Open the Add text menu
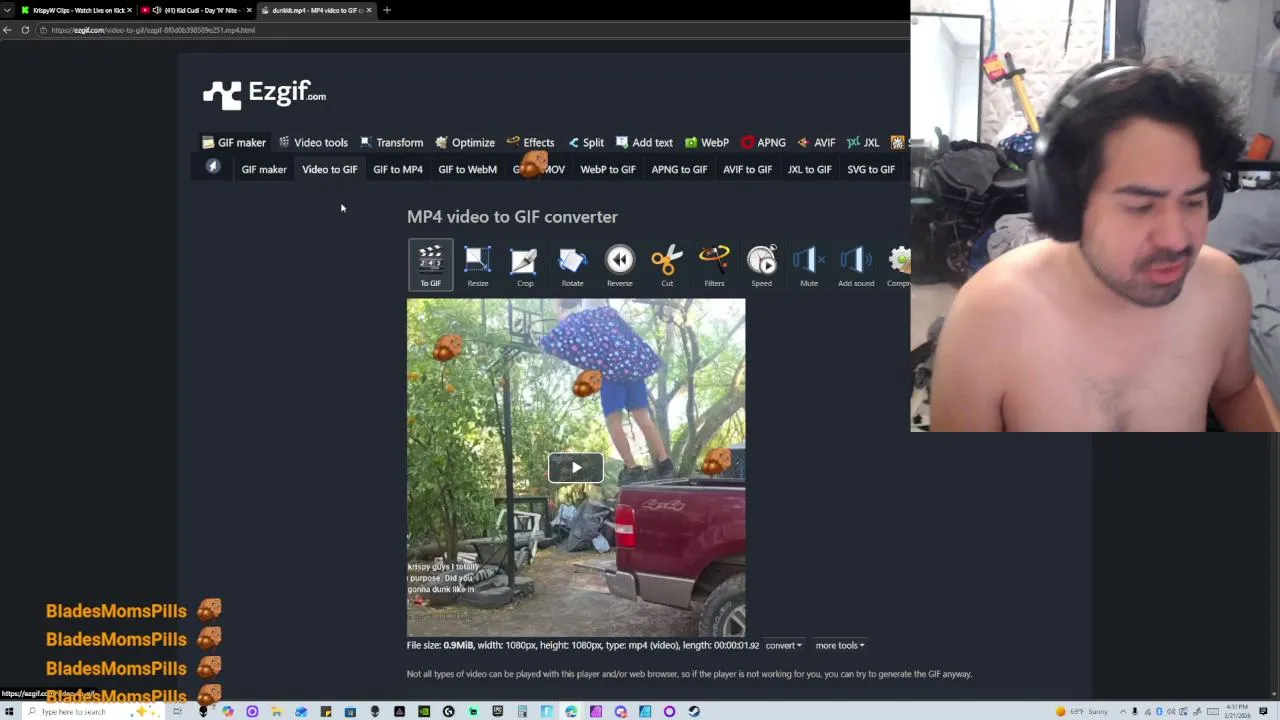Screen dimensions: 1280x720 tap(644, 142)
